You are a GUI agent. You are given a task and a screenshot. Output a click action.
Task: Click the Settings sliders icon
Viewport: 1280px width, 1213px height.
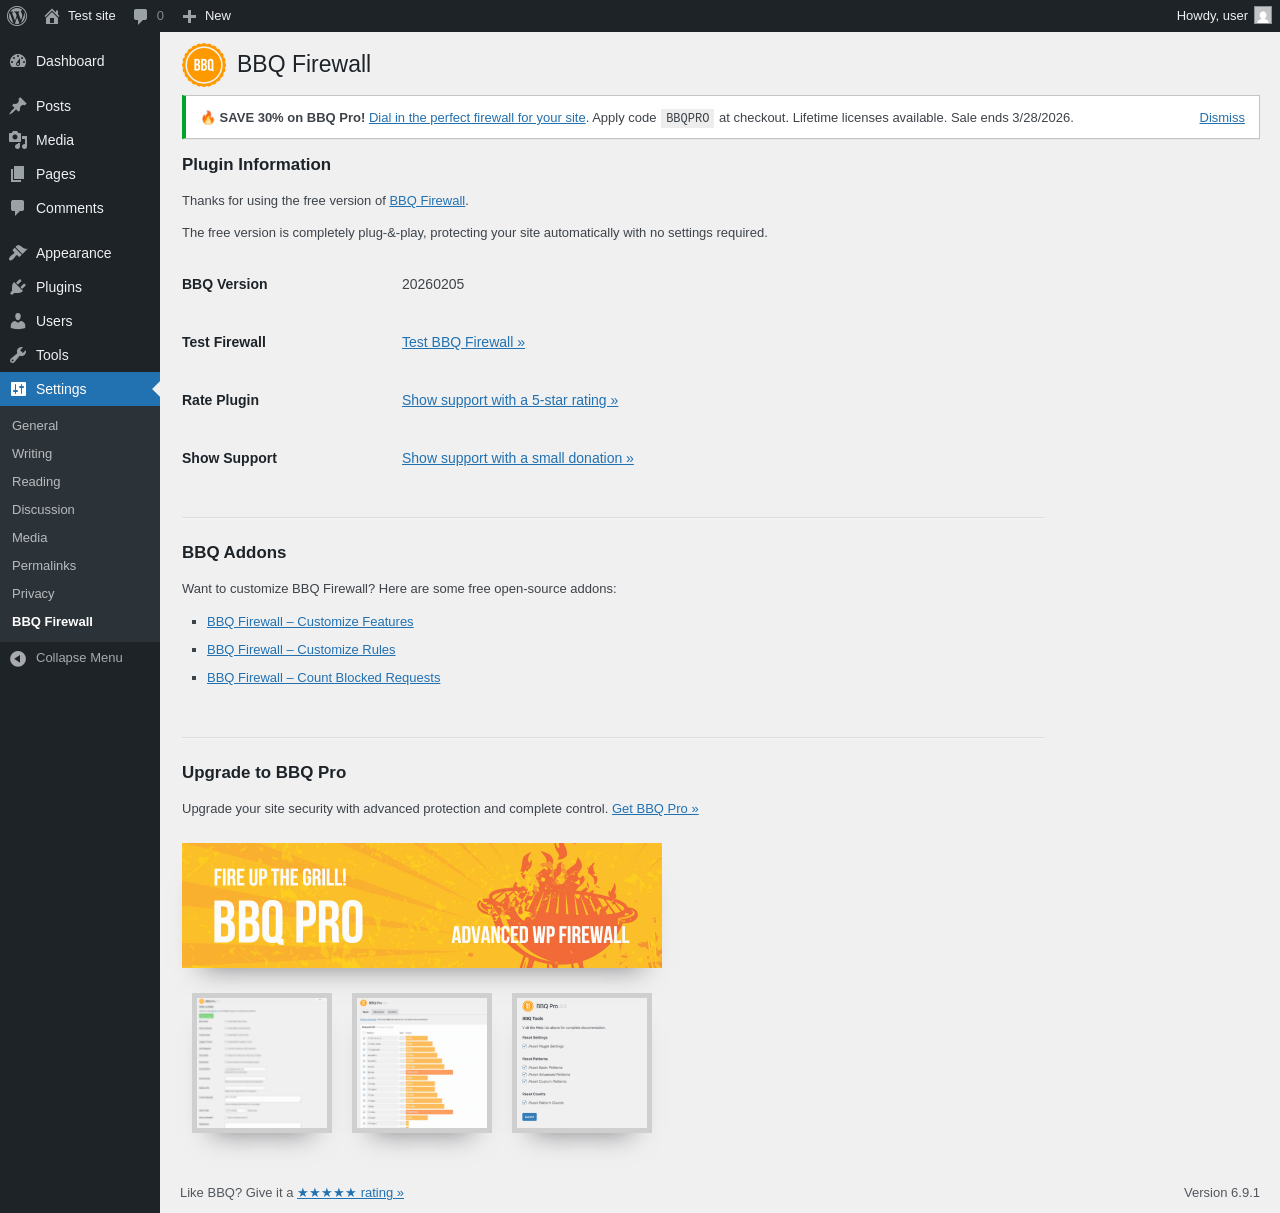coord(18,389)
